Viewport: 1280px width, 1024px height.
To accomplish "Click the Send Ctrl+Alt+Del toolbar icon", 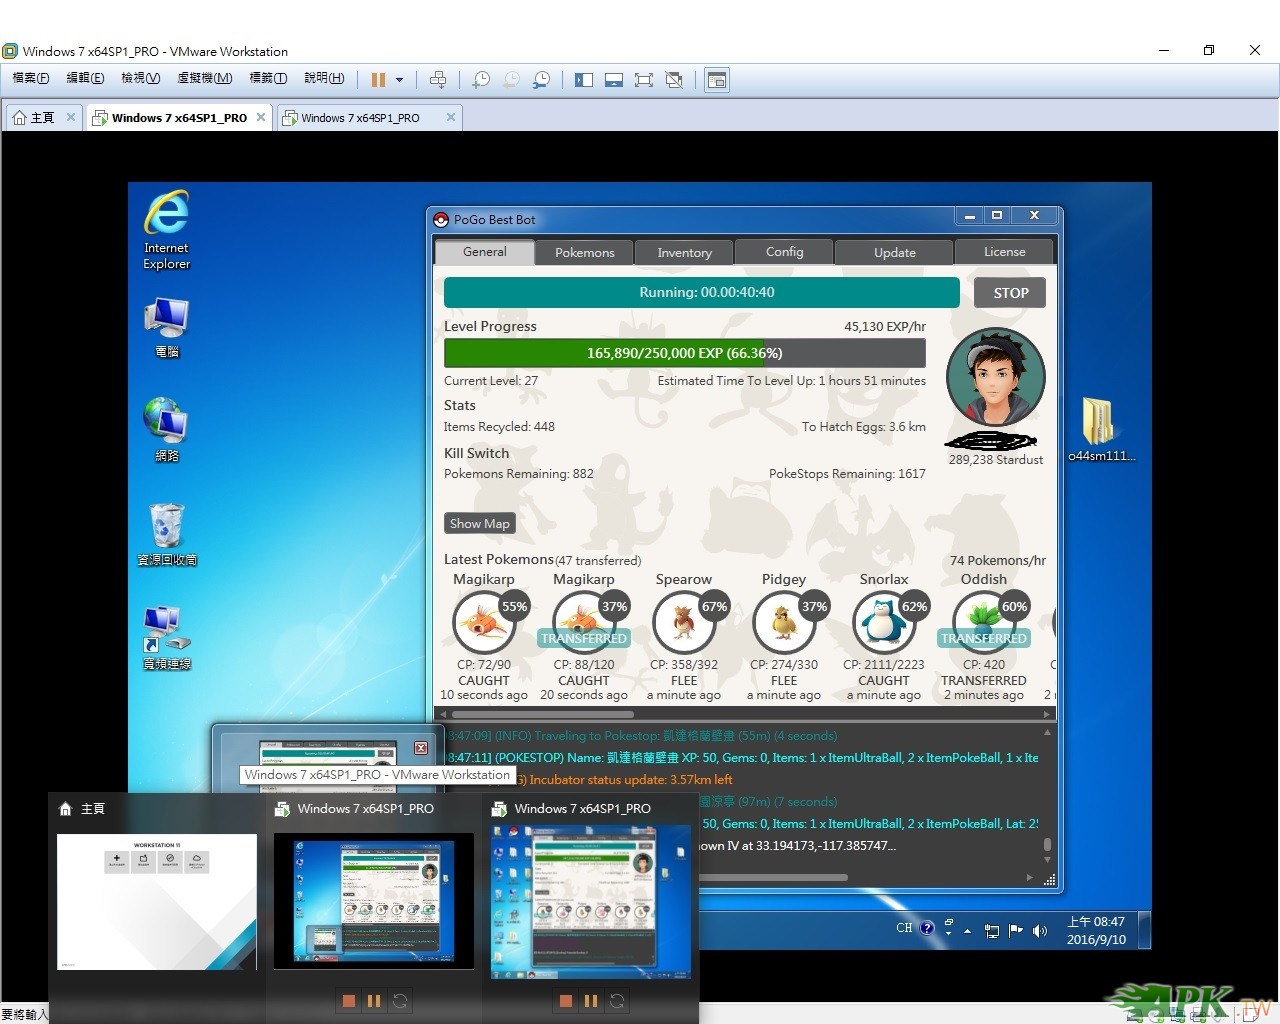I will pos(438,80).
